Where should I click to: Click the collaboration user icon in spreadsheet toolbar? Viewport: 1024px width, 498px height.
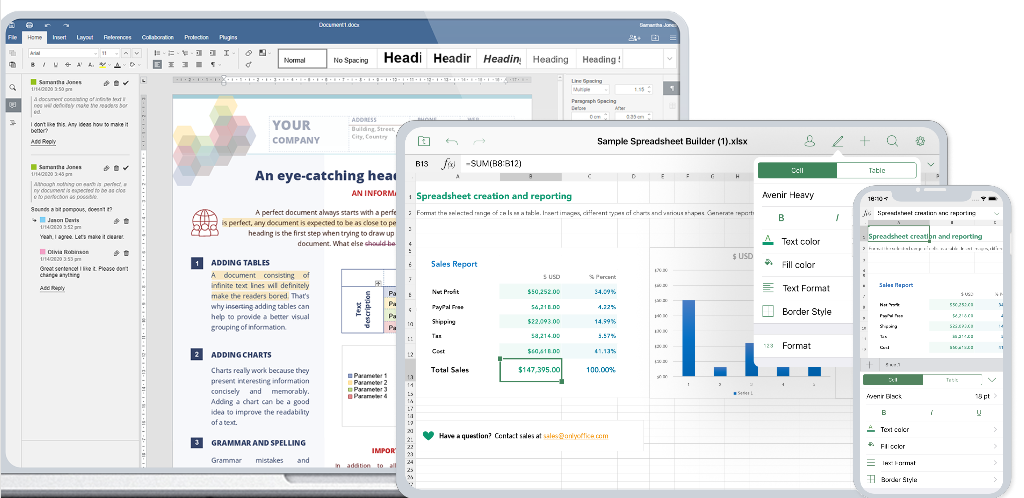point(810,142)
